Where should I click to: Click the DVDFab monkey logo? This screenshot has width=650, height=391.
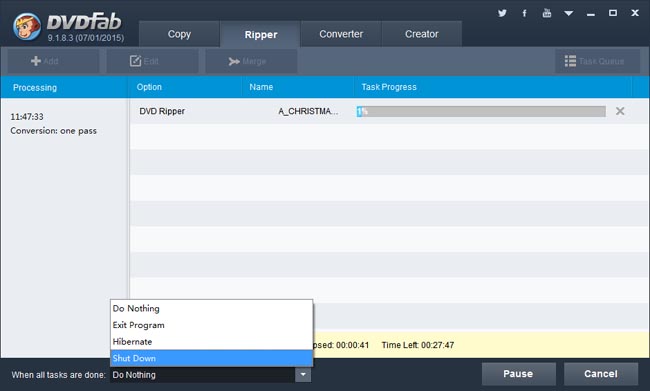click(x=27, y=27)
